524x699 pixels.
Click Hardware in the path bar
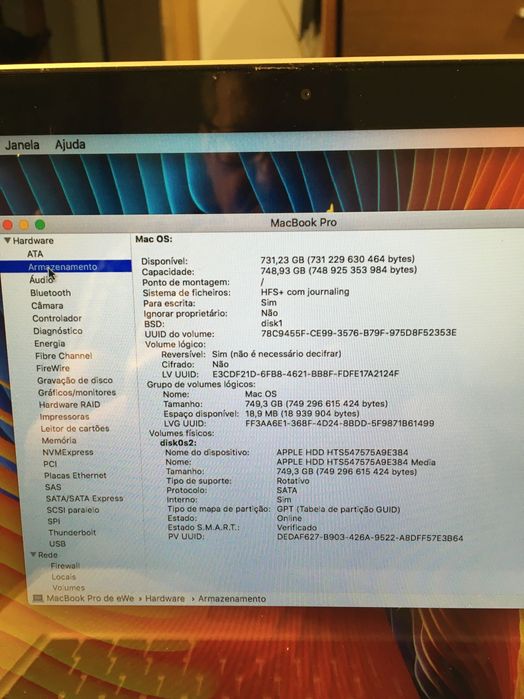(165, 599)
